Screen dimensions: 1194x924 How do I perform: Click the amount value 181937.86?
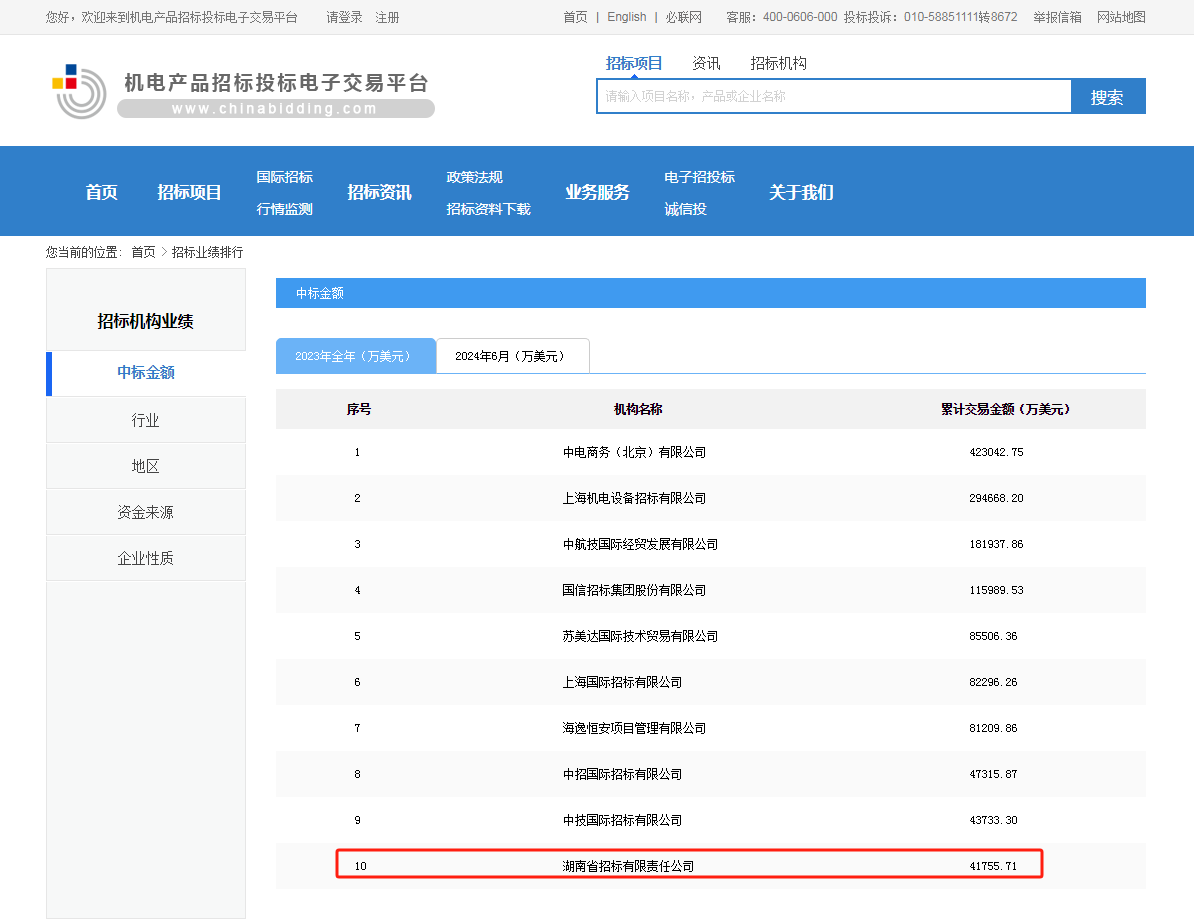point(996,545)
